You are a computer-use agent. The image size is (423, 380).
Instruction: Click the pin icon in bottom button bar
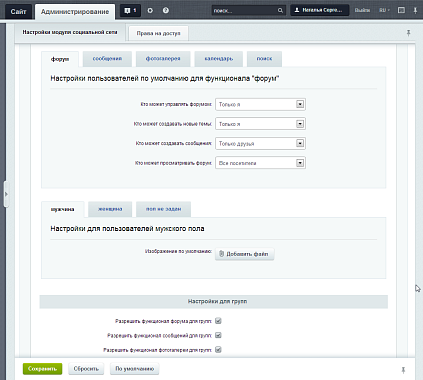403,370
